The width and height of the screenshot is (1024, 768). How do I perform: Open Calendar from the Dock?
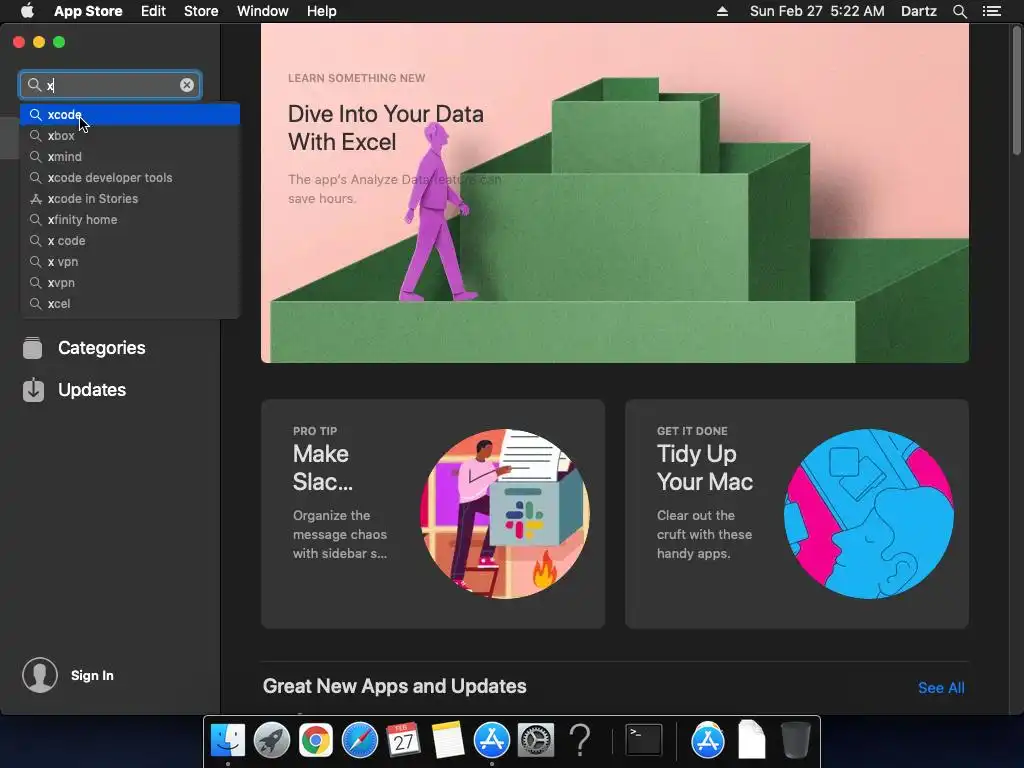pos(403,740)
